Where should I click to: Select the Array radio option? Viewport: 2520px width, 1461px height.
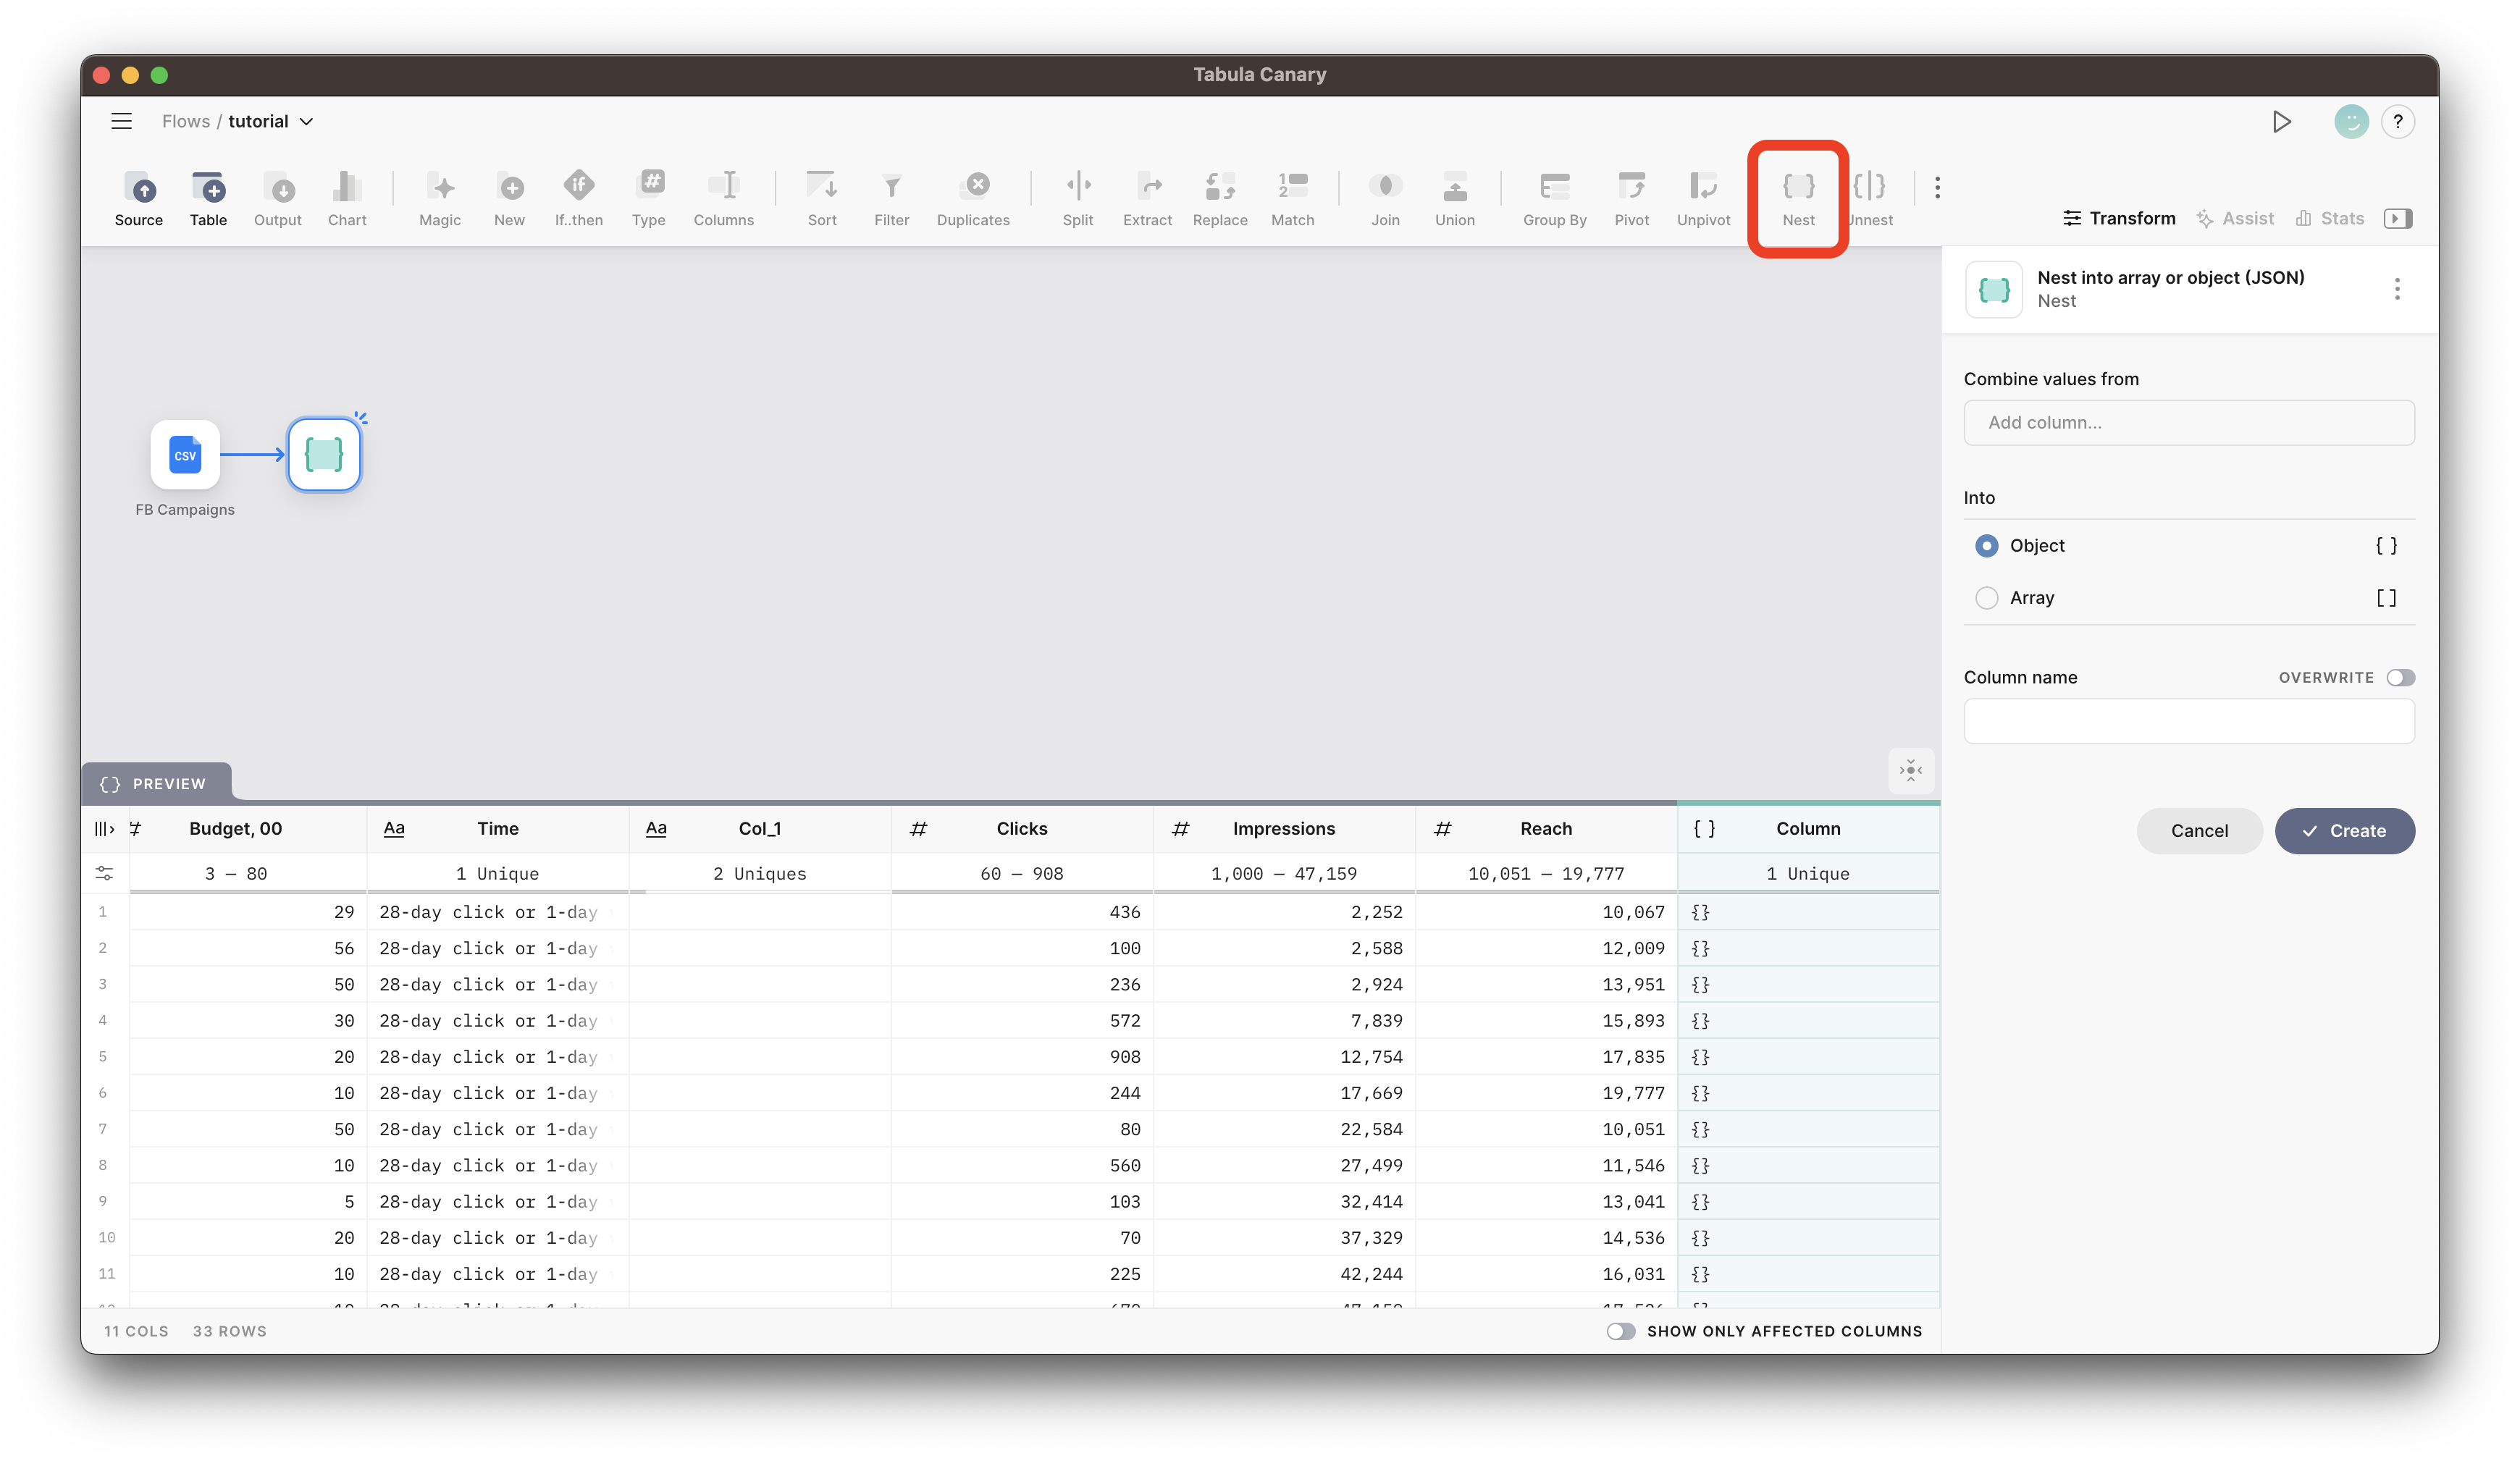[x=1987, y=598]
